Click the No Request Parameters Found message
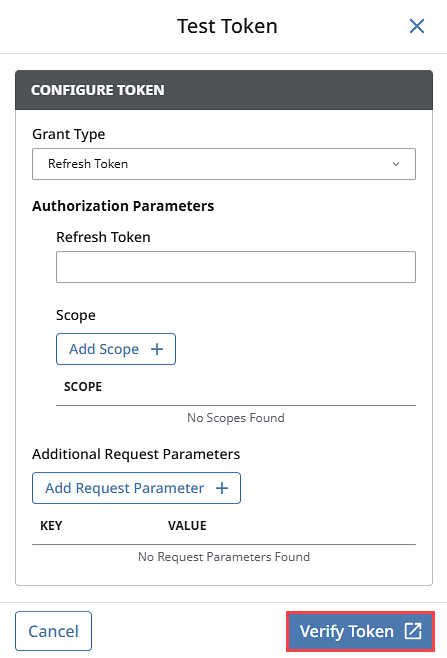The height and width of the screenshot is (658, 447). [224, 557]
